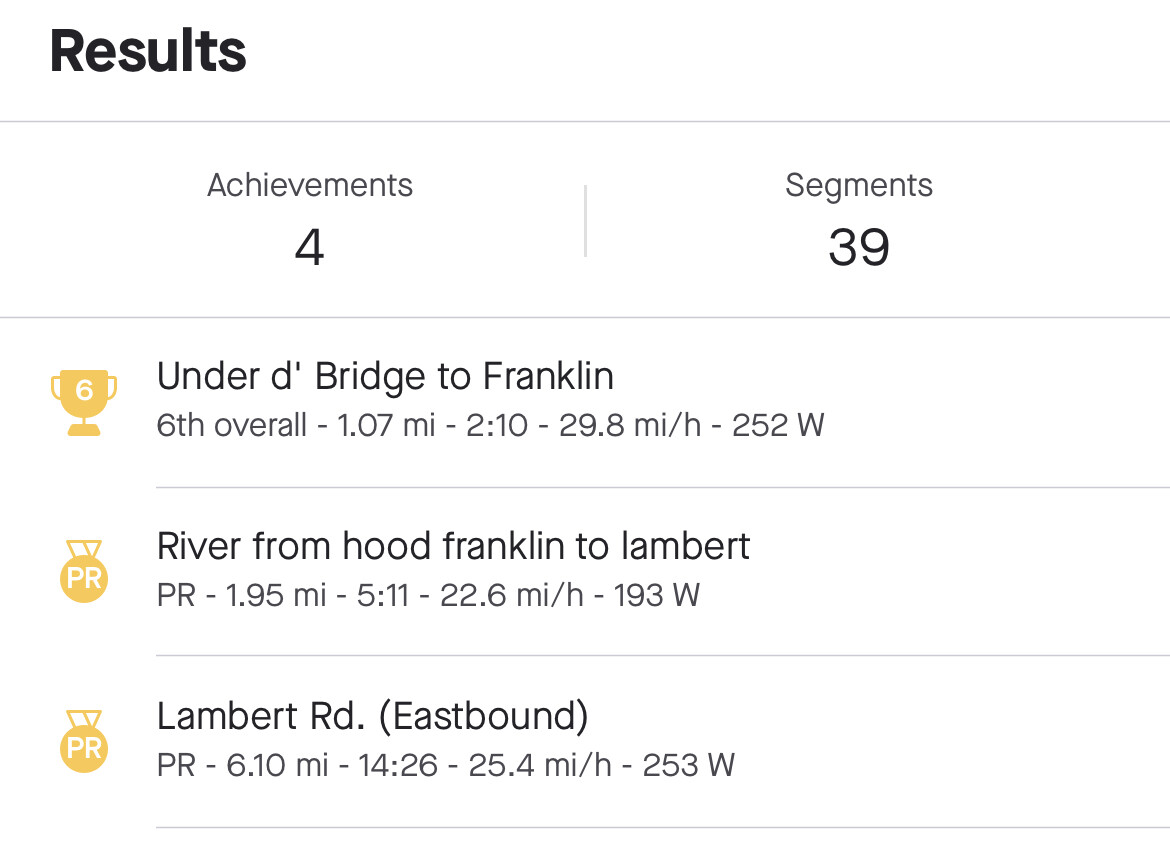Click the gold 6th place trophy icon
The height and width of the screenshot is (851, 1170).
84,400
